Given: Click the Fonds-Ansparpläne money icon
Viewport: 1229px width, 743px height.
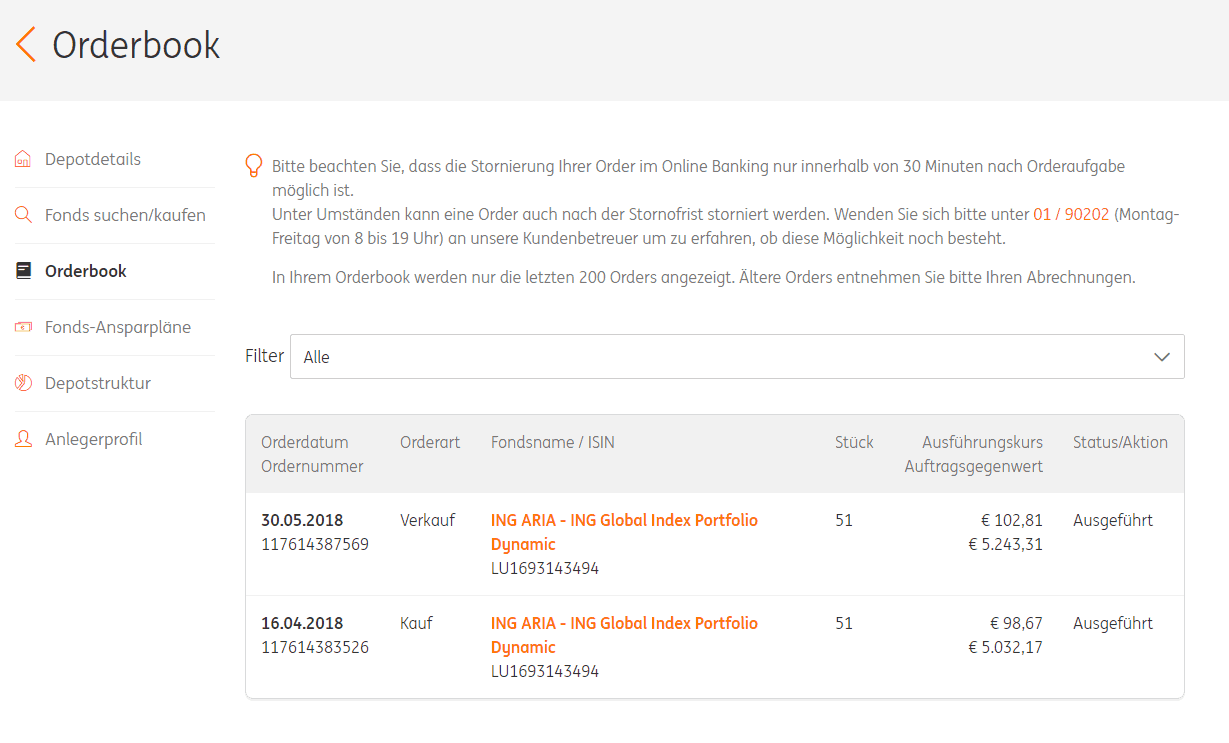Looking at the screenshot, I should 23,327.
